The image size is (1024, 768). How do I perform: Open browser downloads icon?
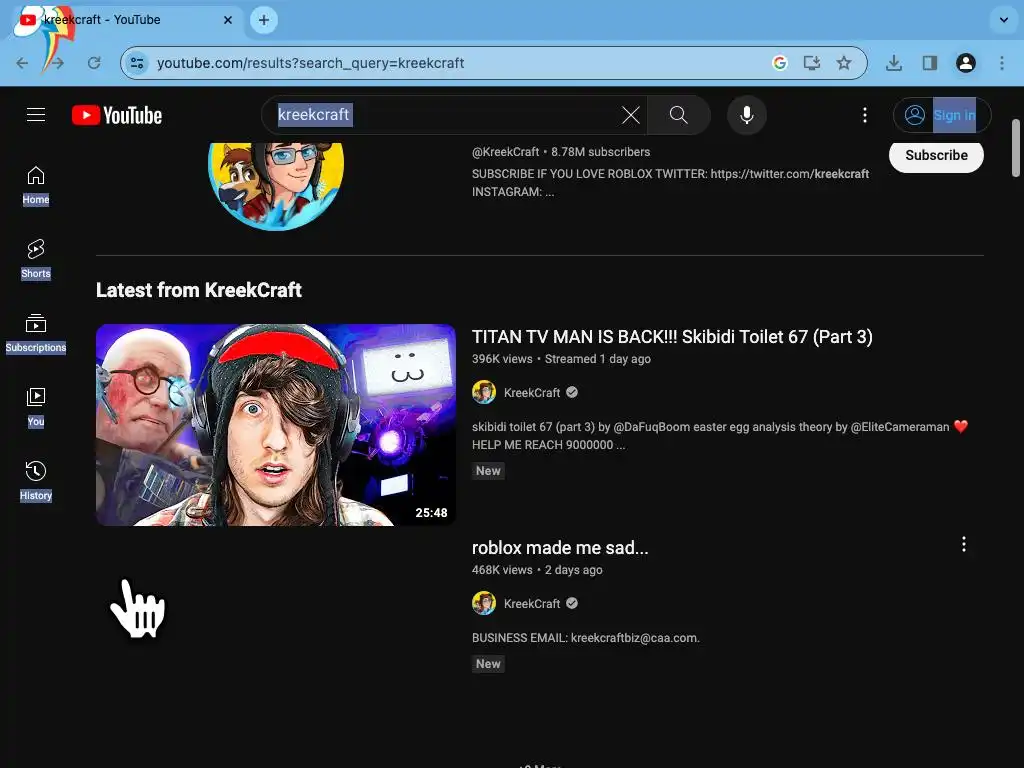point(894,63)
